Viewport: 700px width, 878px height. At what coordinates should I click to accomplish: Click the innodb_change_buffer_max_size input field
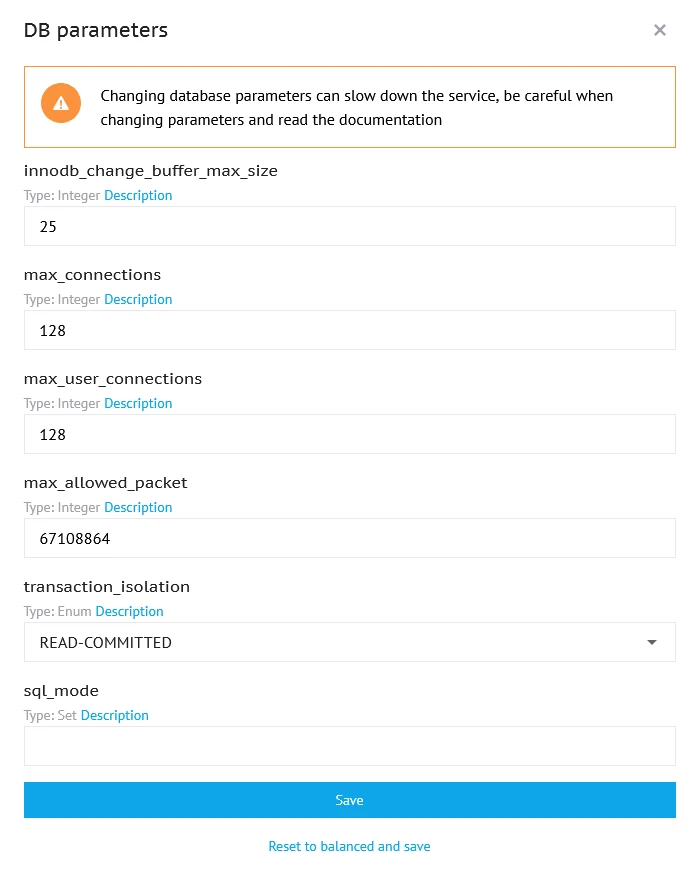(349, 226)
